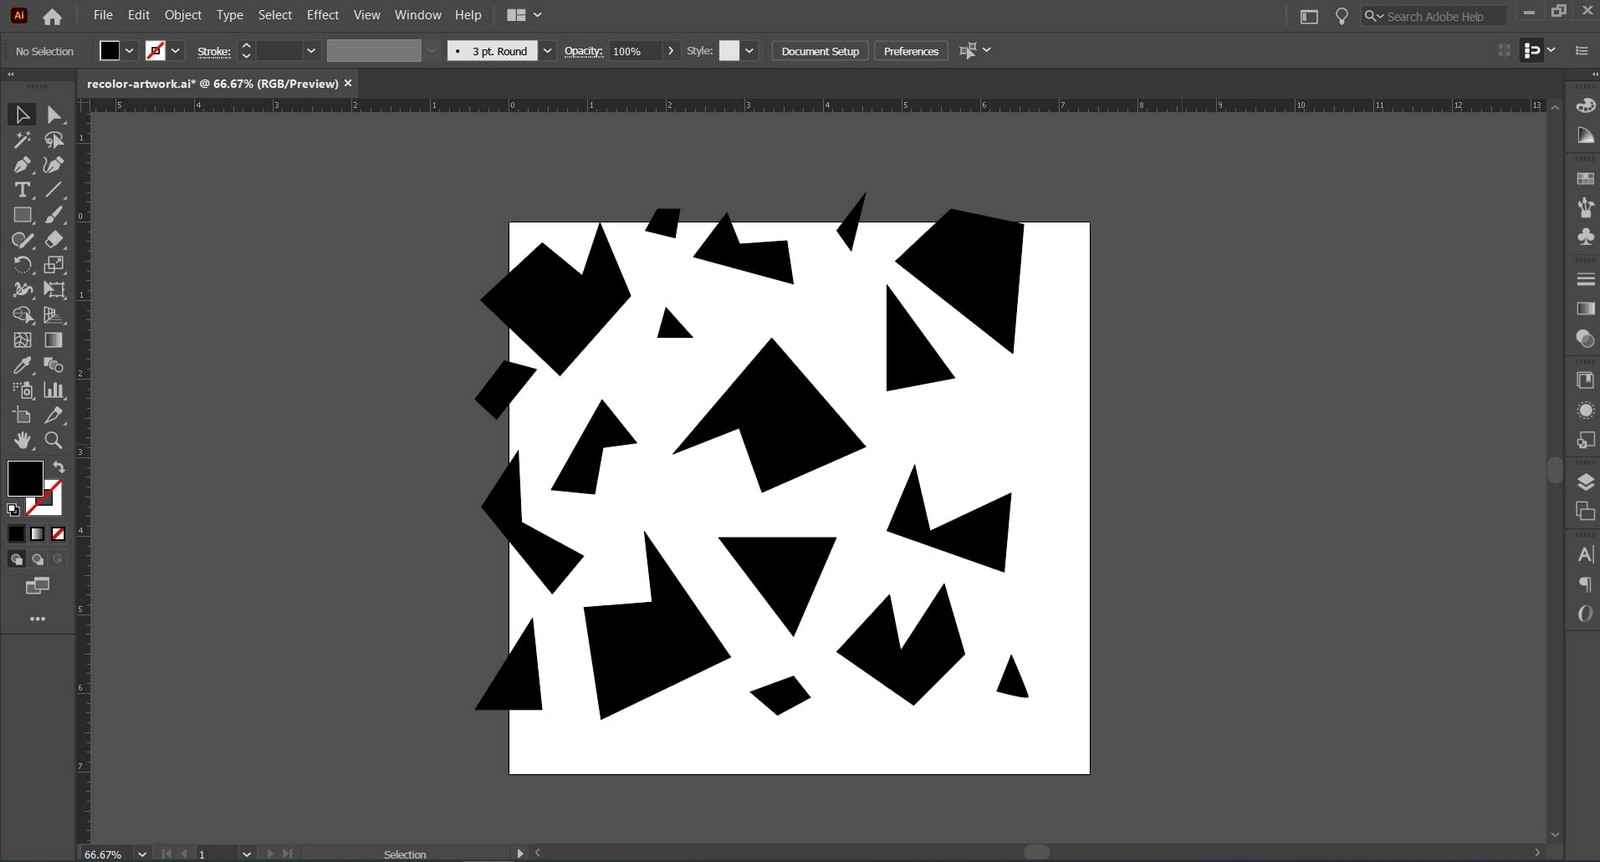This screenshot has width=1600, height=862.
Task: Choose the Lasso tool
Action: pos(54,140)
